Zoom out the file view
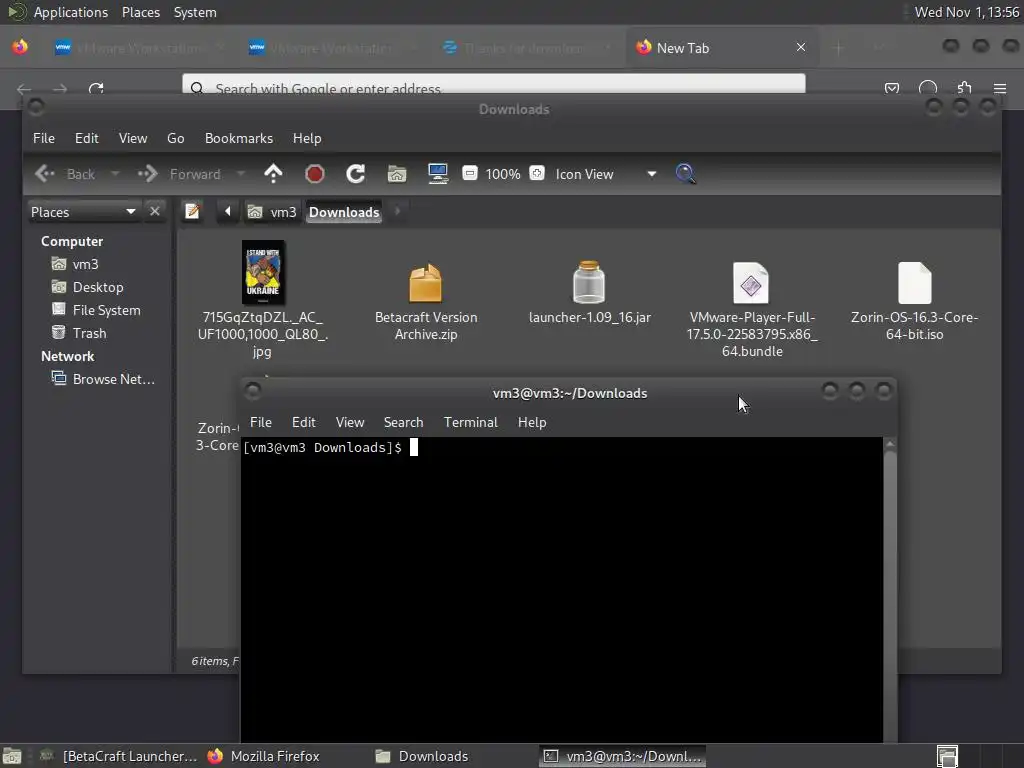 (x=470, y=173)
